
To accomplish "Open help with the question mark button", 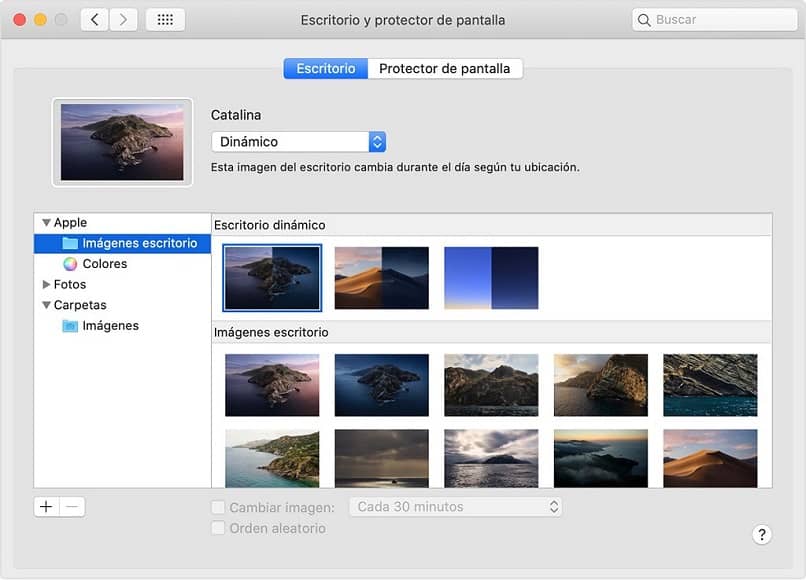I will (x=761, y=535).
